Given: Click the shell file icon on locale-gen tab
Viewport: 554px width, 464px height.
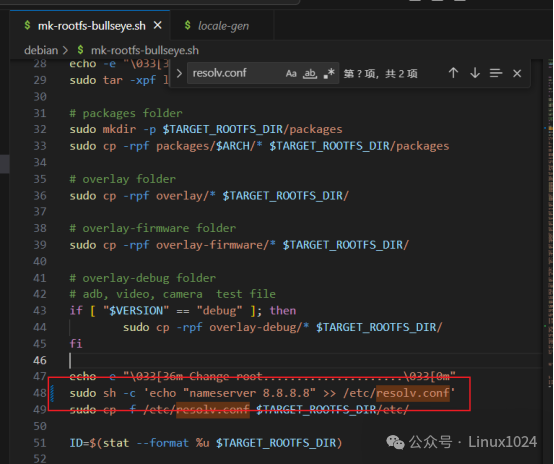Looking at the screenshot, I should 187,25.
